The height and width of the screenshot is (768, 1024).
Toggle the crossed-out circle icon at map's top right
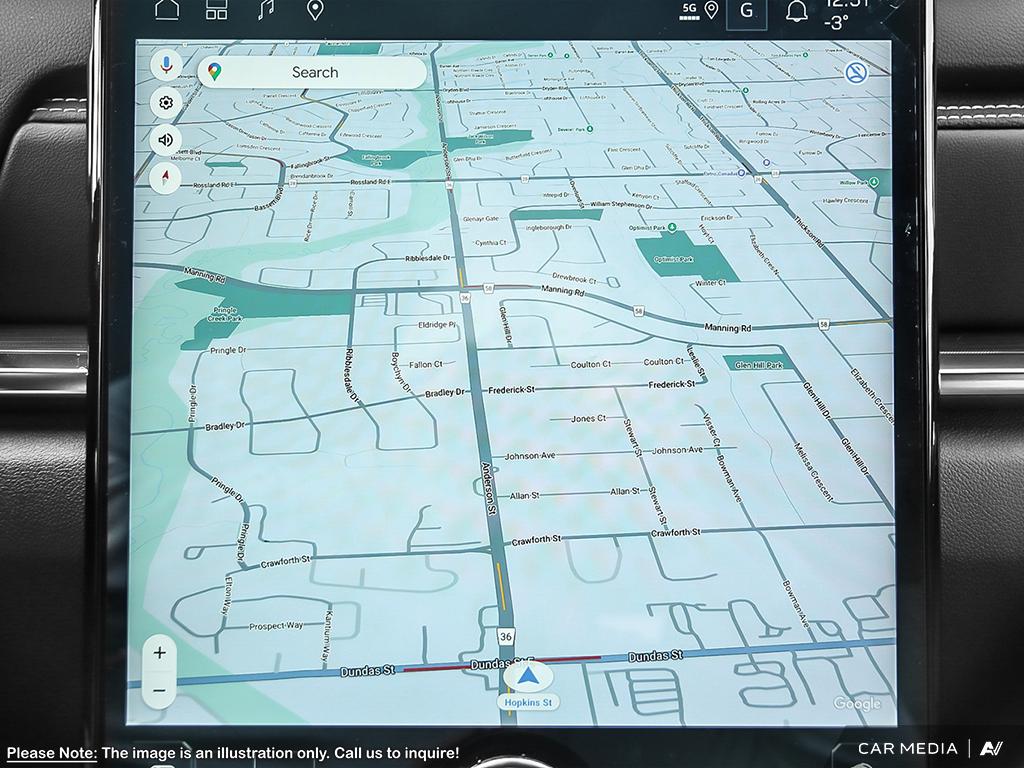pyautogui.click(x=856, y=72)
